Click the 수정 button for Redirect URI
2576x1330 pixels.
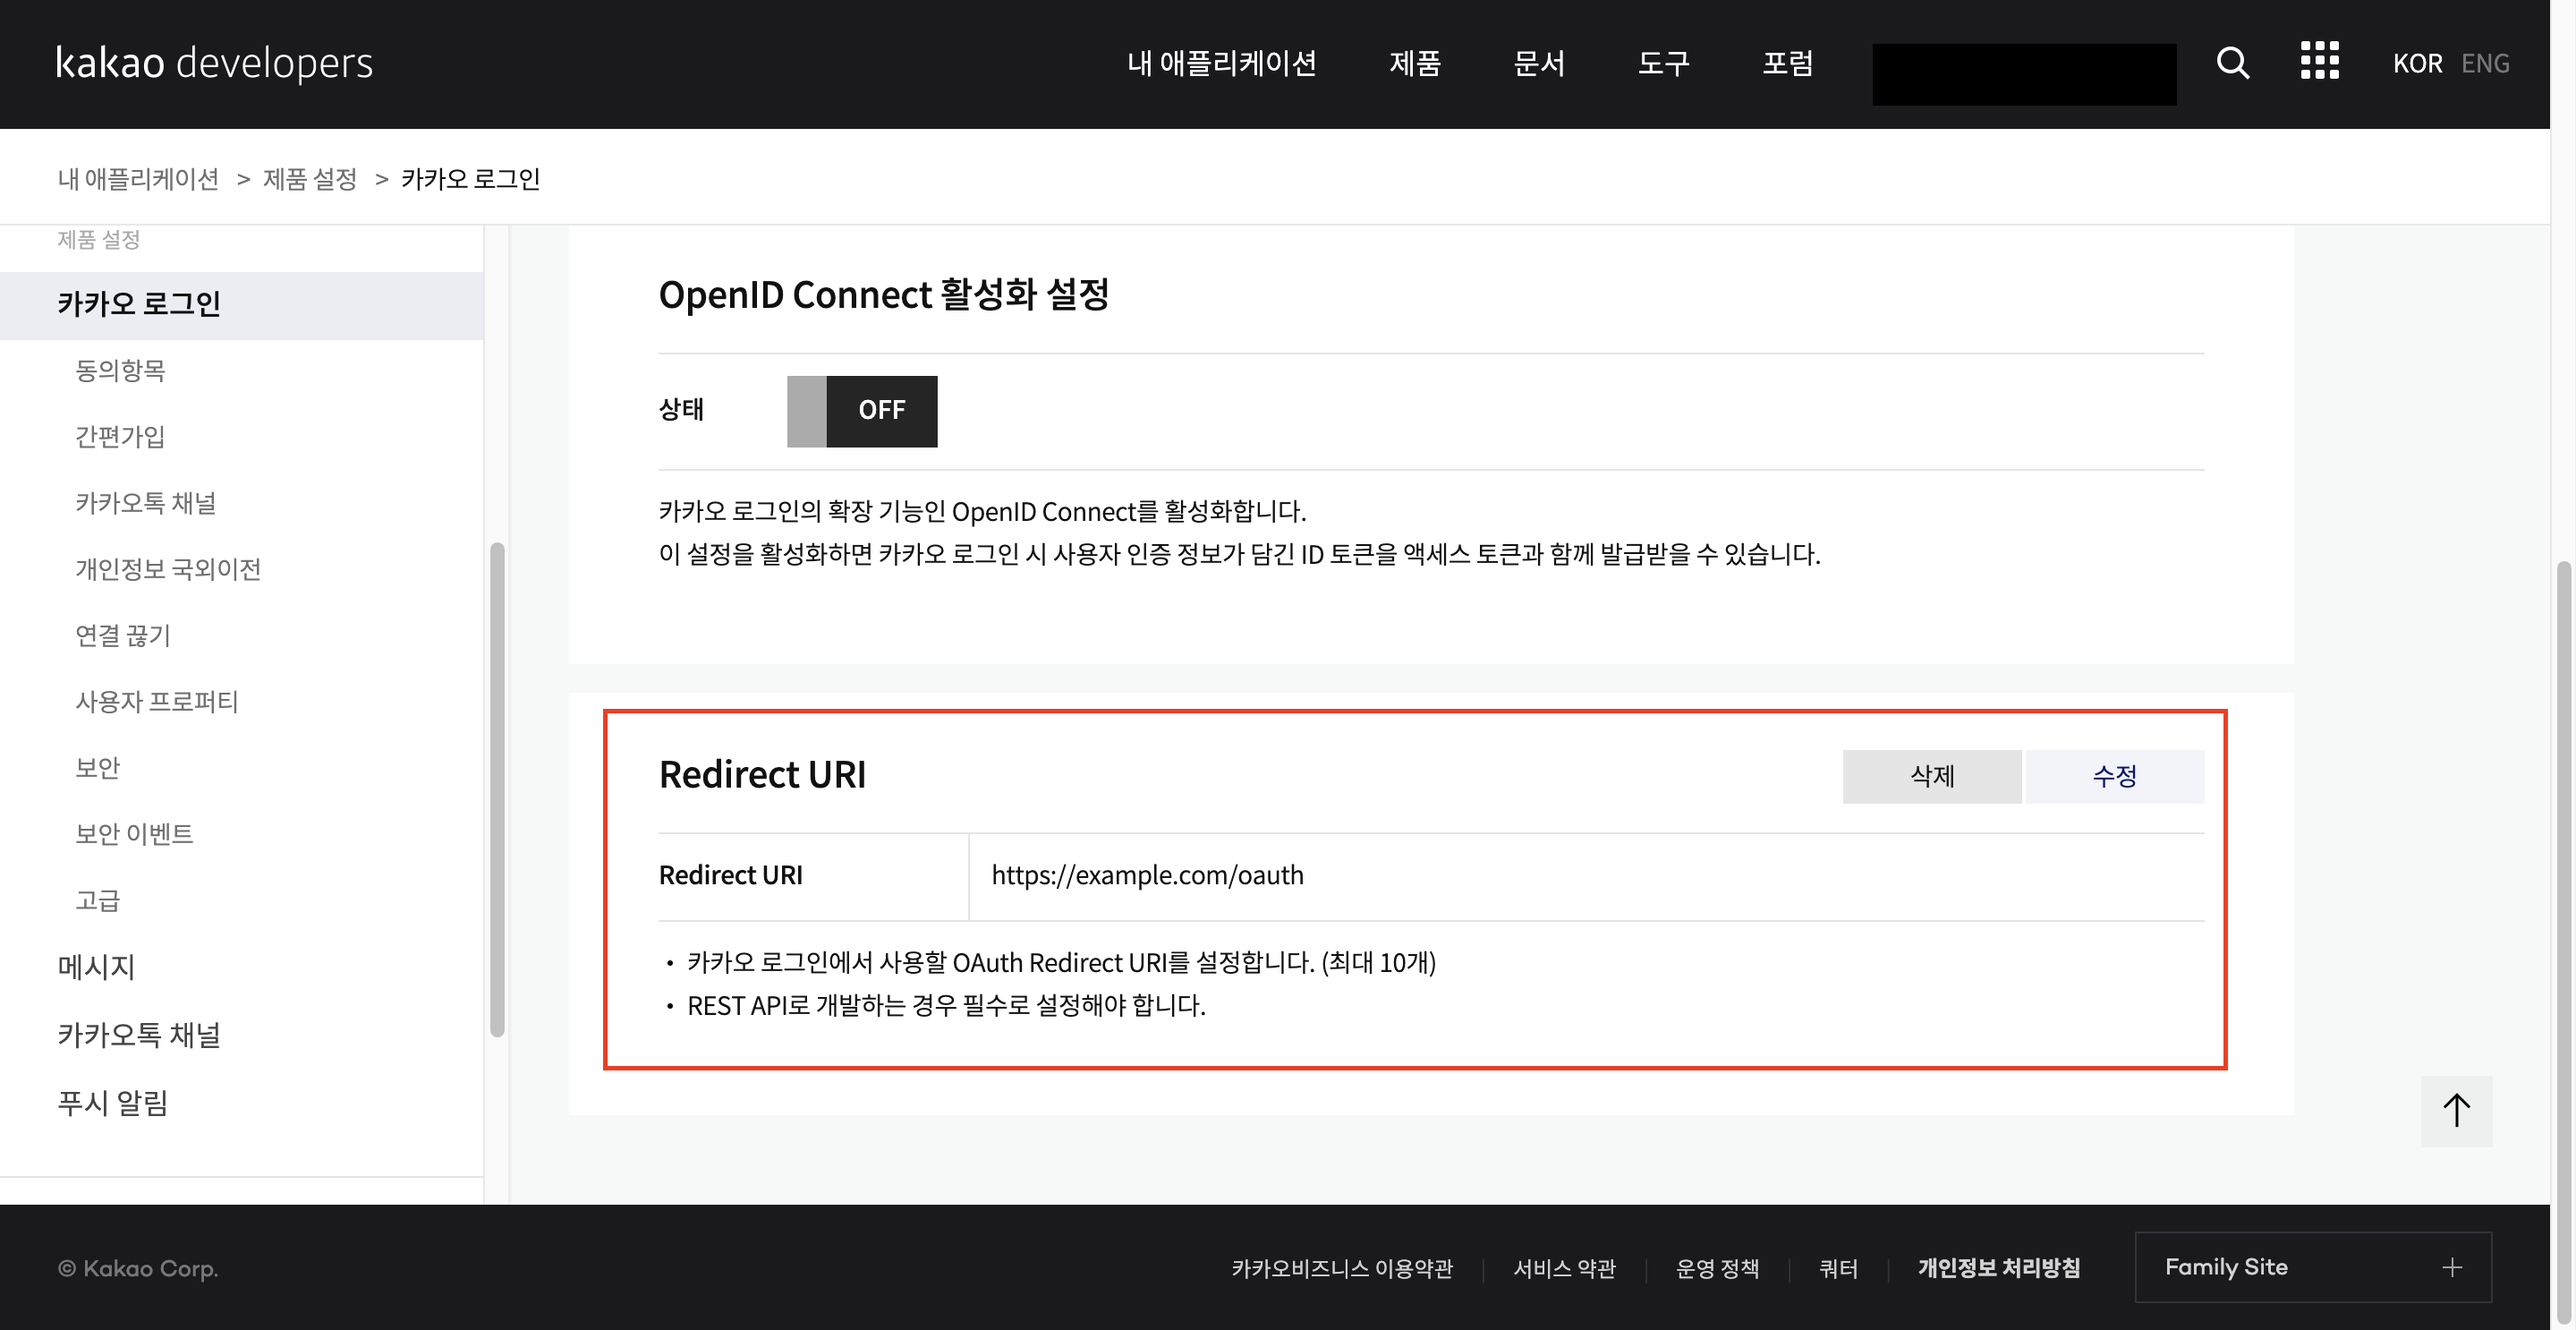(x=2114, y=776)
